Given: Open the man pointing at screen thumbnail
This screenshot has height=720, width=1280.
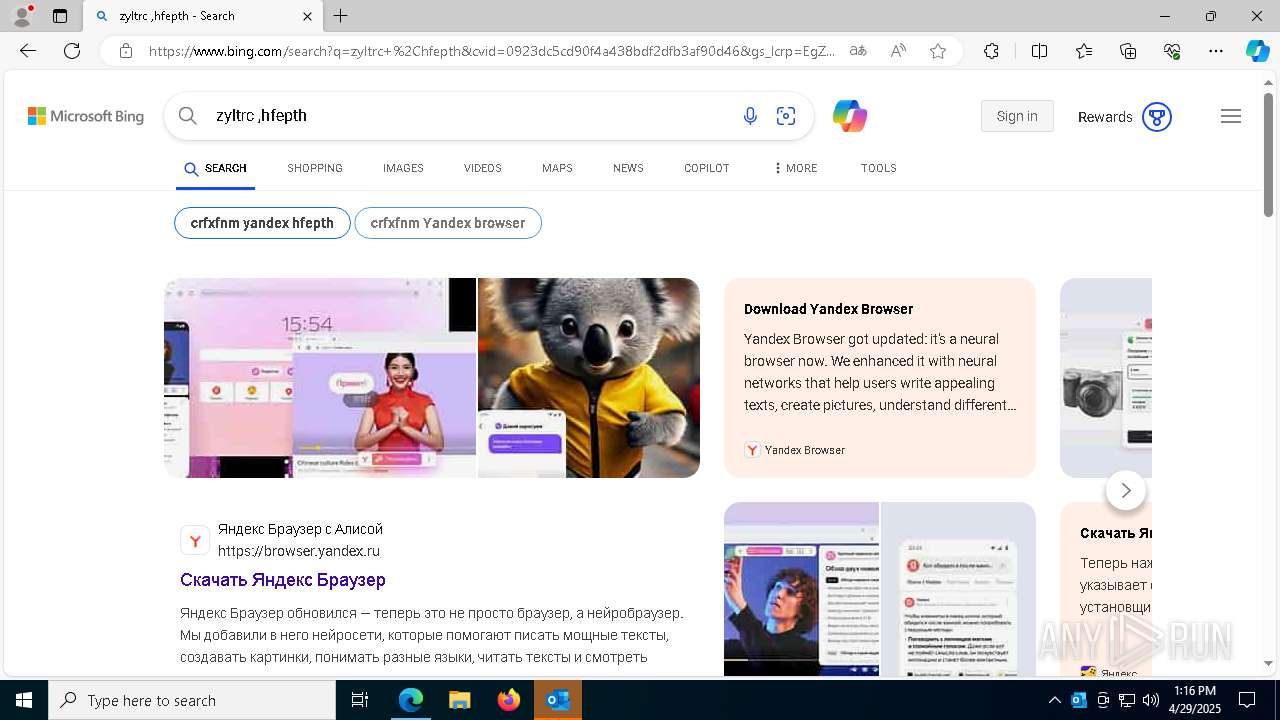Looking at the screenshot, I should [801, 589].
